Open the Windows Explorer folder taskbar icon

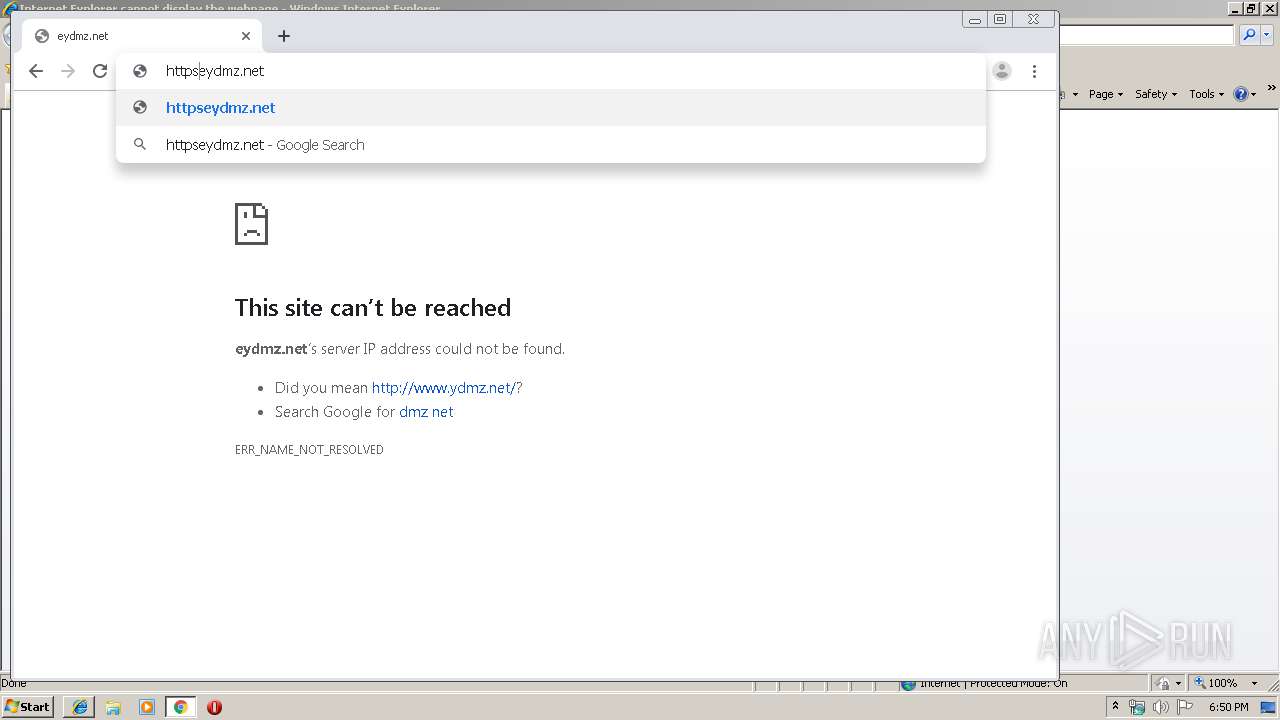click(113, 707)
